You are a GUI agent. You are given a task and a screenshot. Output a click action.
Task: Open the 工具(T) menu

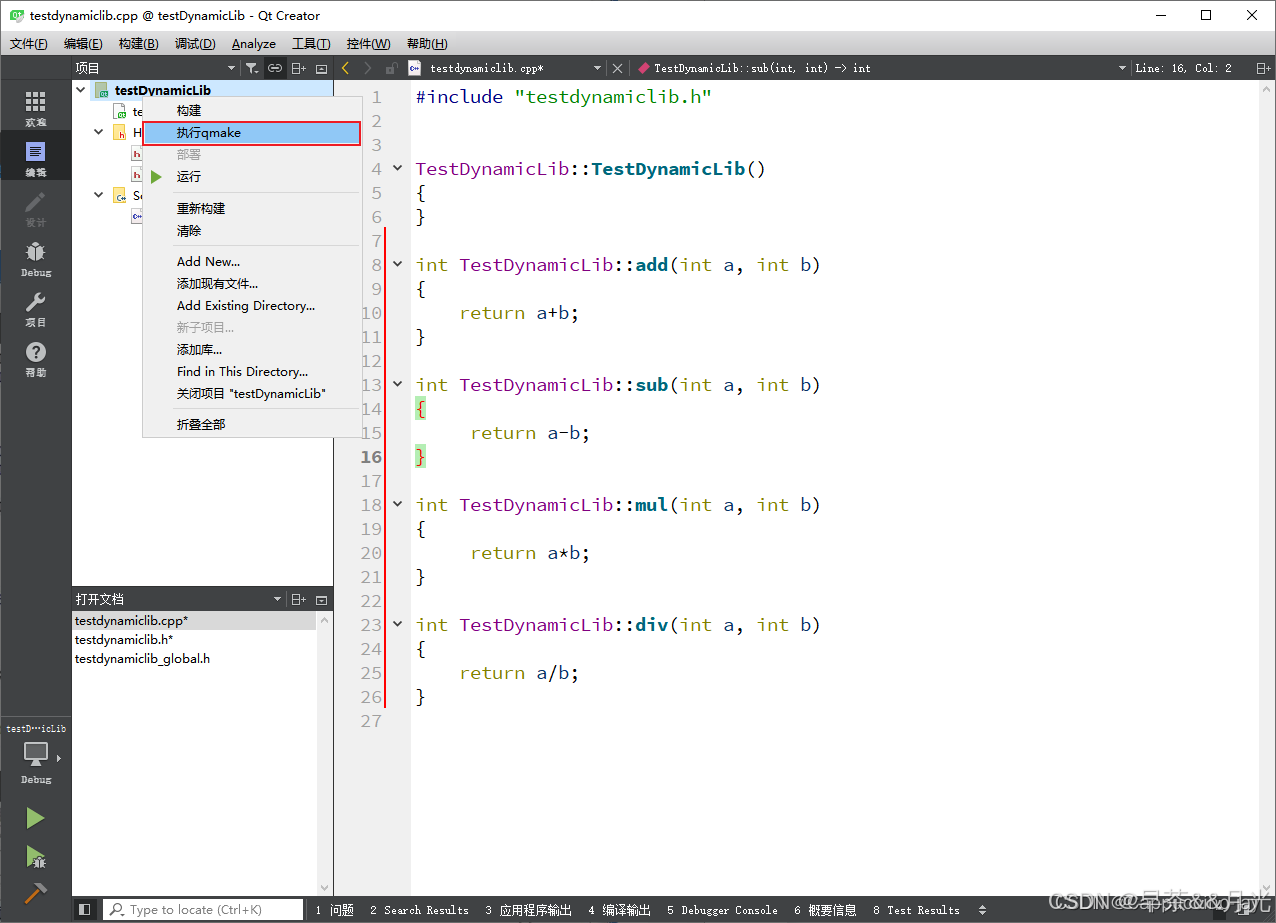click(311, 44)
